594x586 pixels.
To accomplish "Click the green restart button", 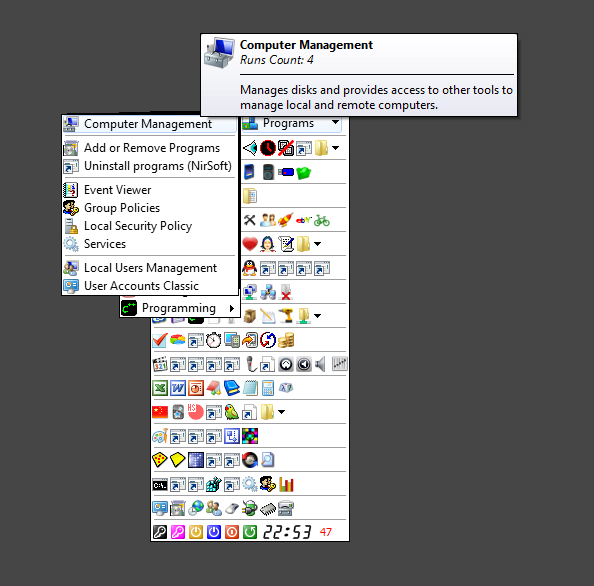I will 250,532.
